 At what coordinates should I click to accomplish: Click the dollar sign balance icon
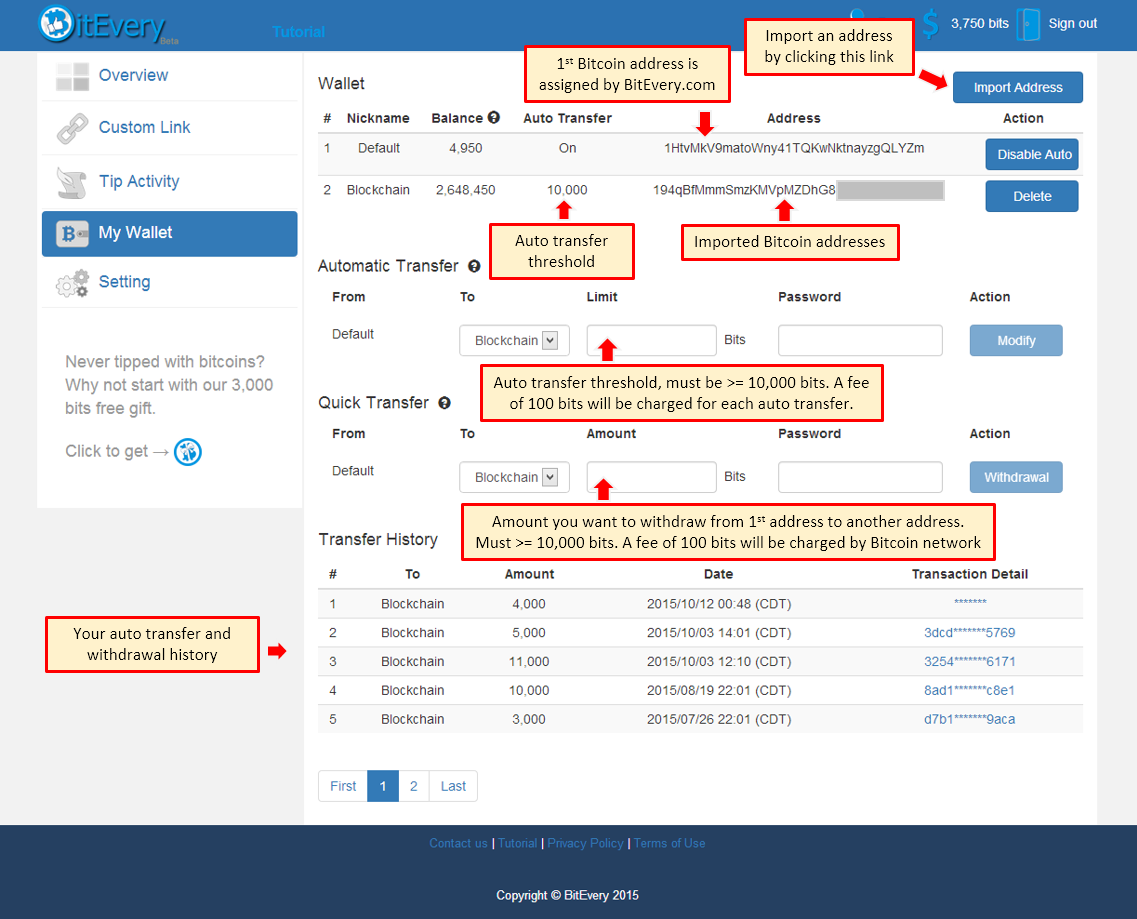coord(930,23)
